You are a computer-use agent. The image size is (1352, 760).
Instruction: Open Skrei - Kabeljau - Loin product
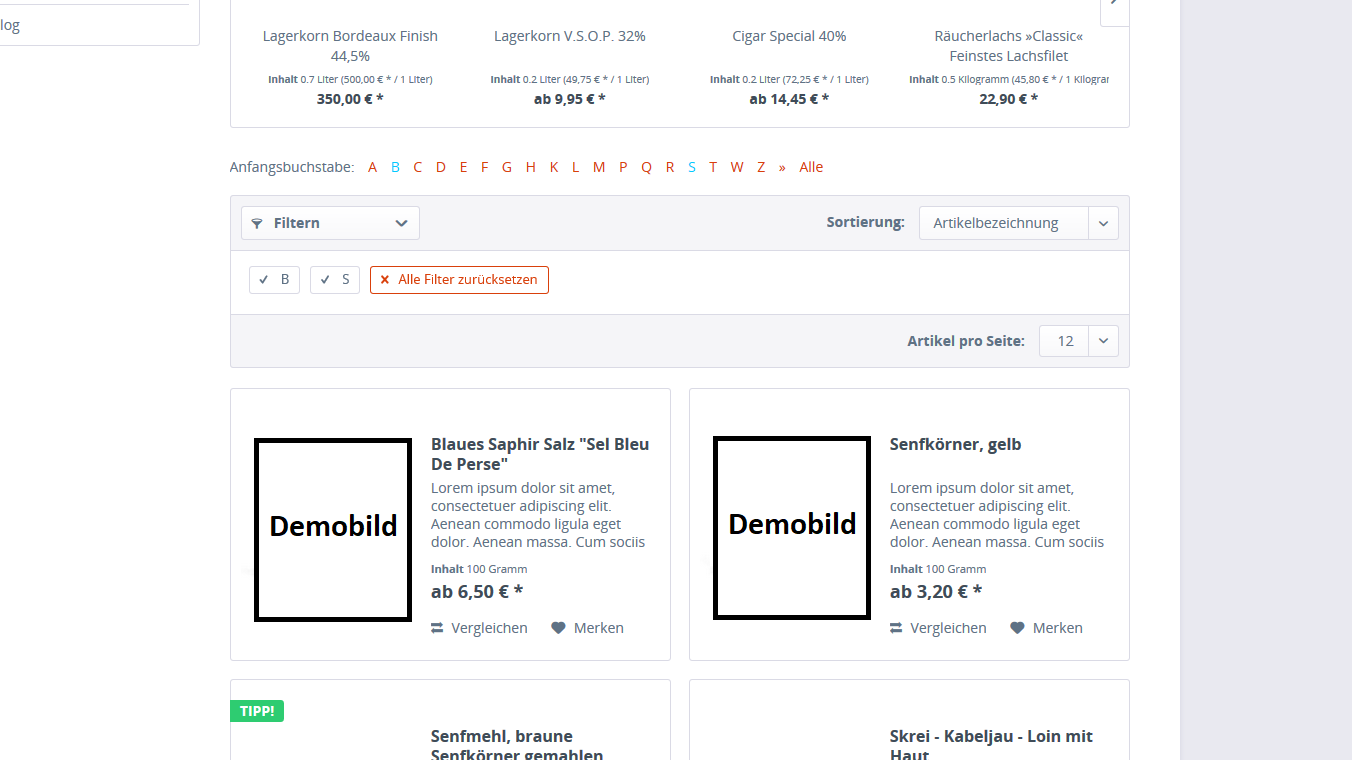(x=991, y=745)
